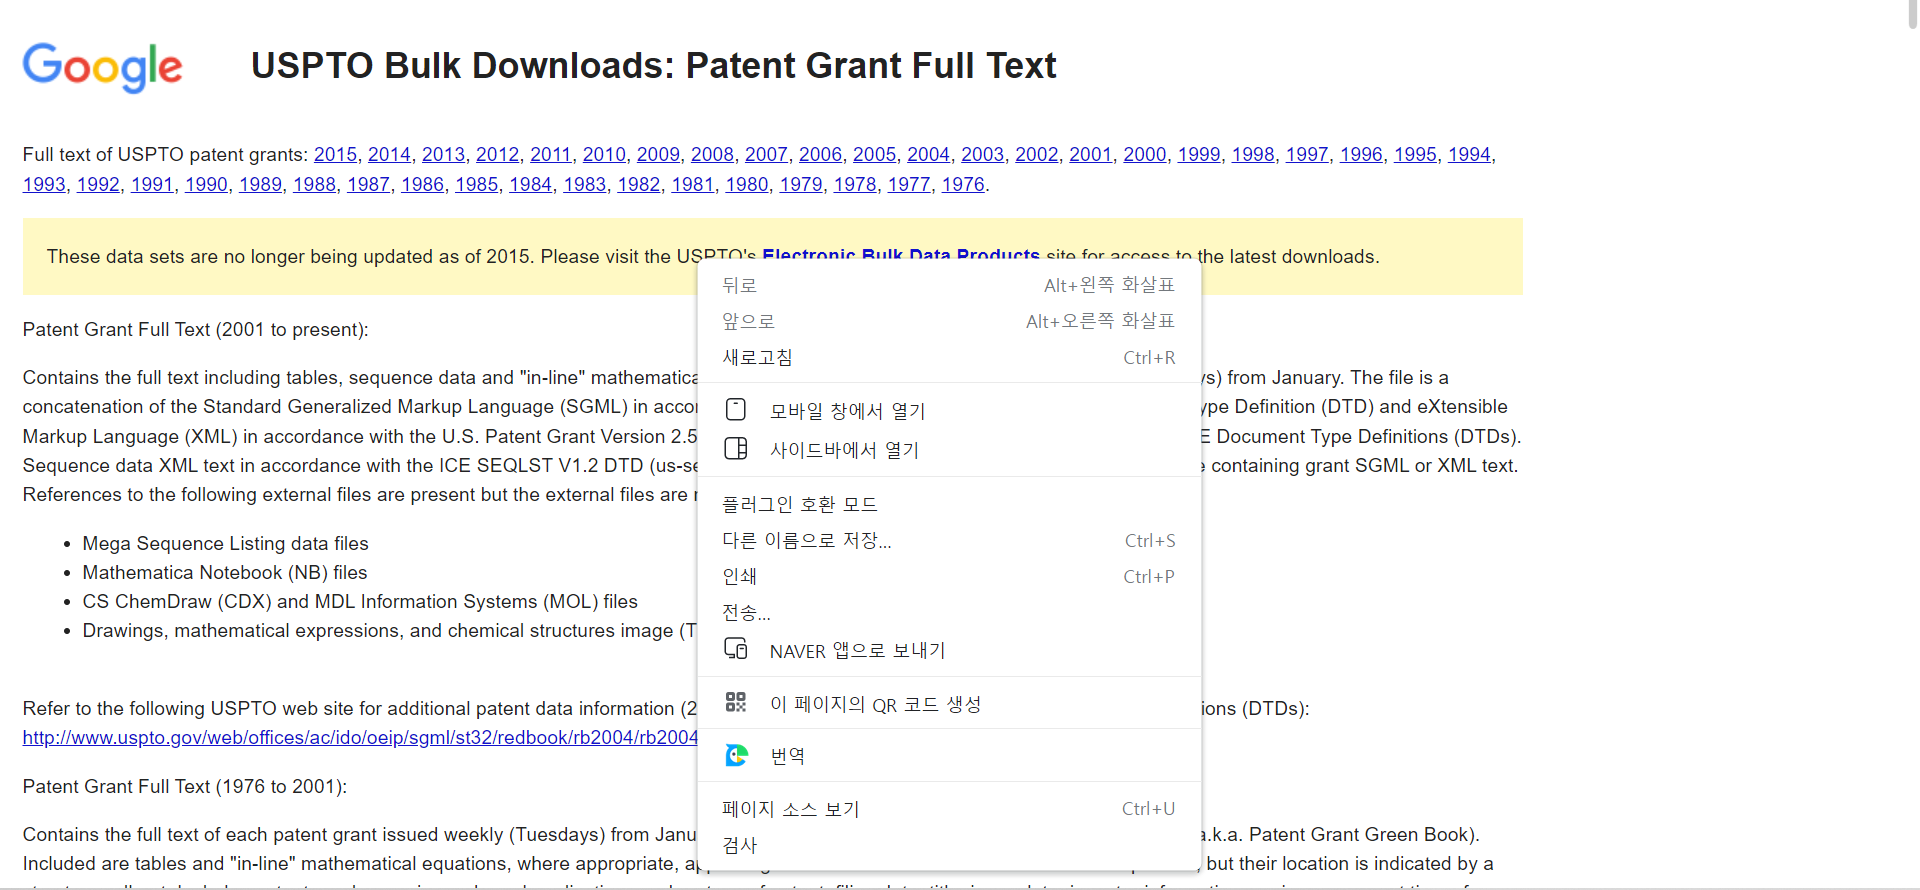Image resolution: width=1920 pixels, height=890 pixels.
Task: Open the 1989 patent grants link
Action: point(260,184)
